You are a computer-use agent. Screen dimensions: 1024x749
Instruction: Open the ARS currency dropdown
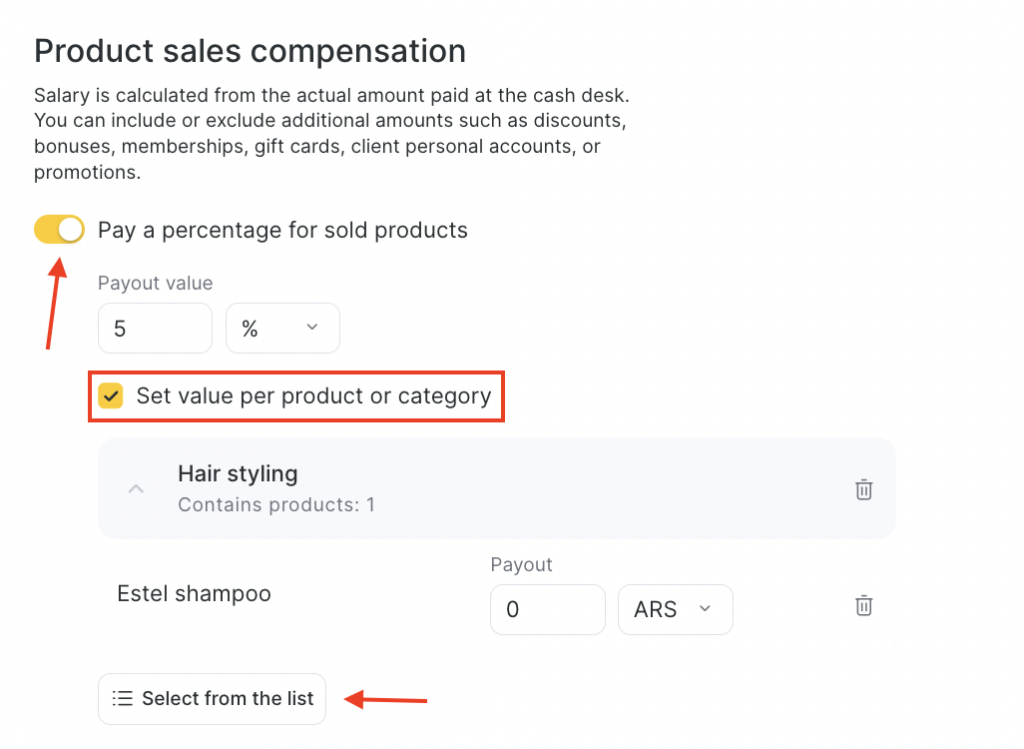tap(675, 609)
